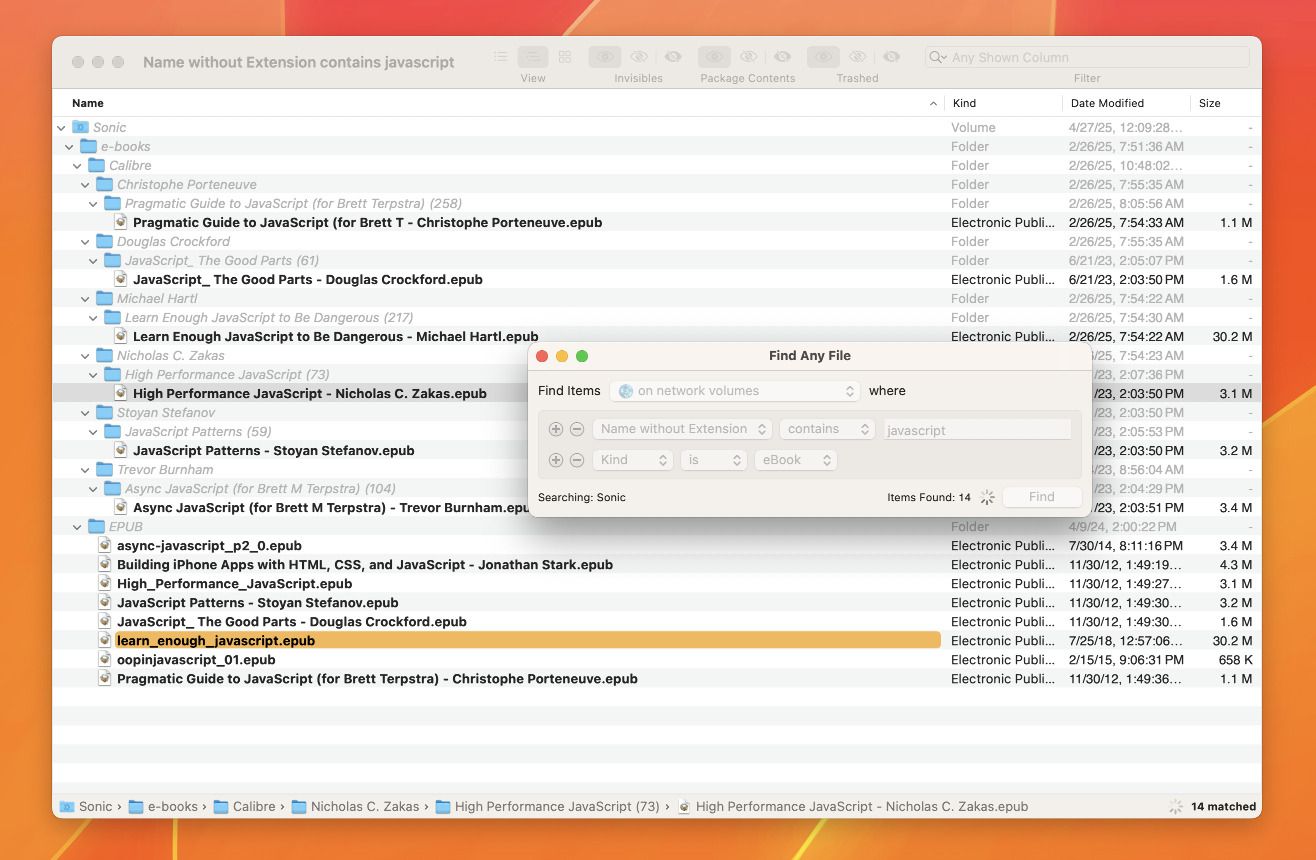Set Invisibles to the mixed half-eye state
This screenshot has width=1316, height=860.
click(x=672, y=57)
